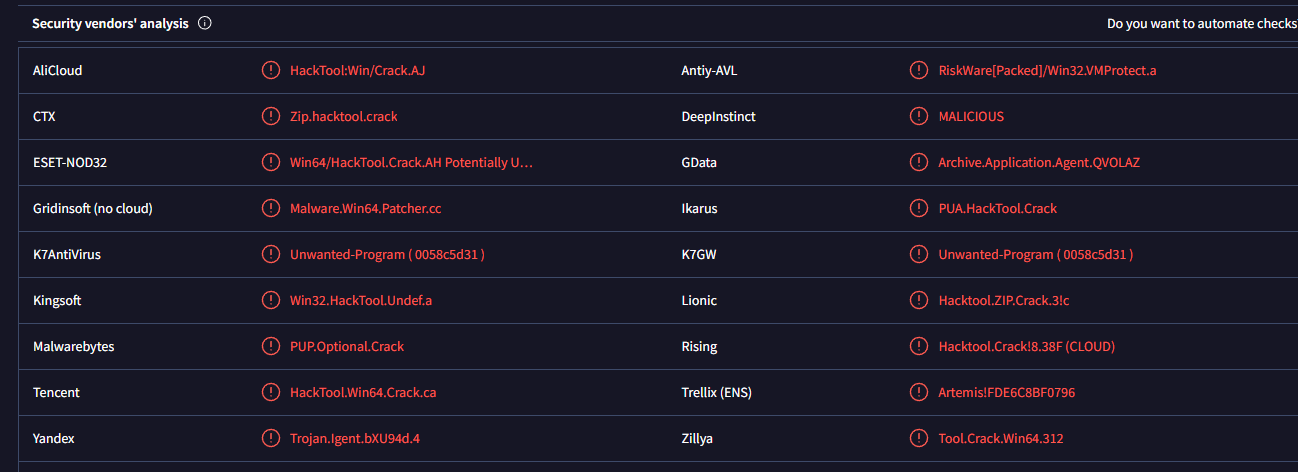
Task: Click the 'Do you want to automate checks' link
Action: 1200,23
